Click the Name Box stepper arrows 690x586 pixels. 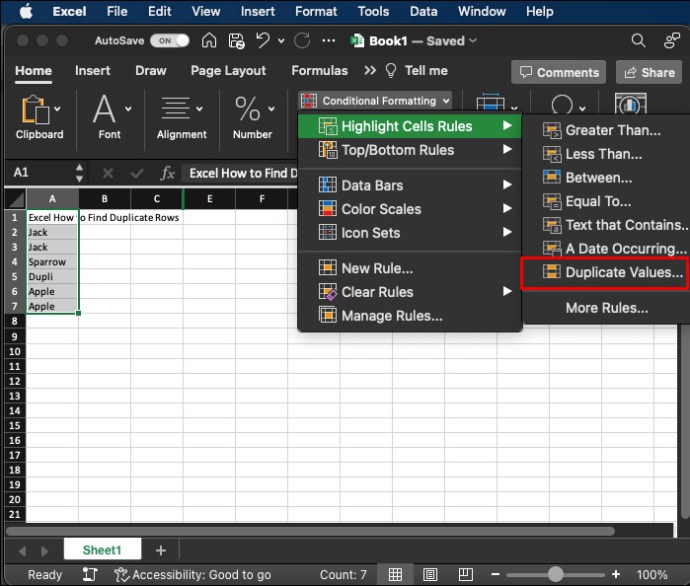coord(79,173)
